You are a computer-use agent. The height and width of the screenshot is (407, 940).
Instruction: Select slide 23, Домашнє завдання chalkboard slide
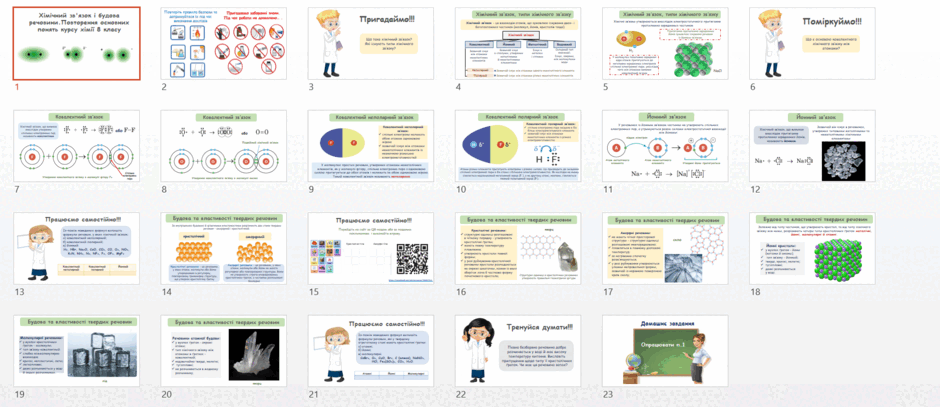pos(665,351)
